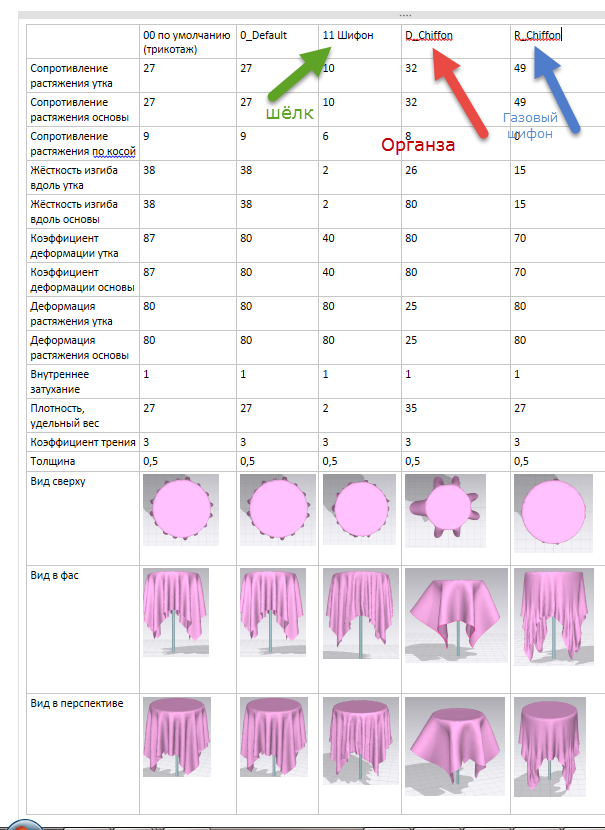Click the Коэффициент трения row label
The image size is (605, 830).
pos(83,443)
